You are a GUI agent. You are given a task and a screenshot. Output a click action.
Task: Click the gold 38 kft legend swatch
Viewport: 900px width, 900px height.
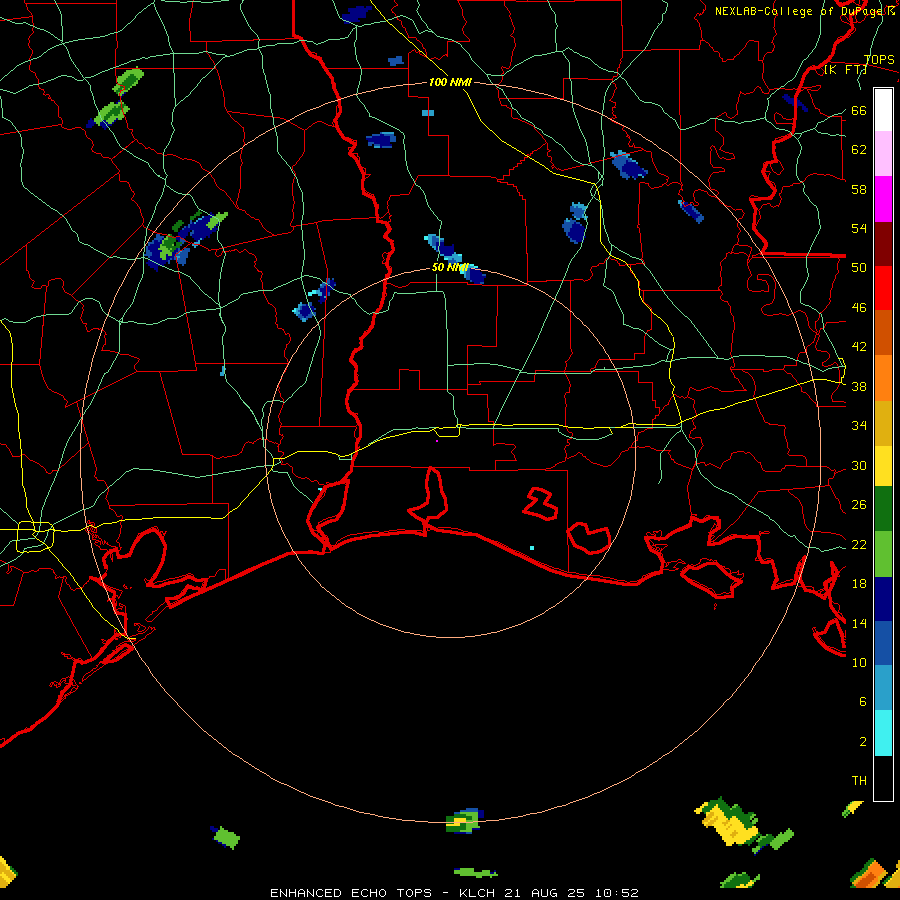(x=883, y=423)
